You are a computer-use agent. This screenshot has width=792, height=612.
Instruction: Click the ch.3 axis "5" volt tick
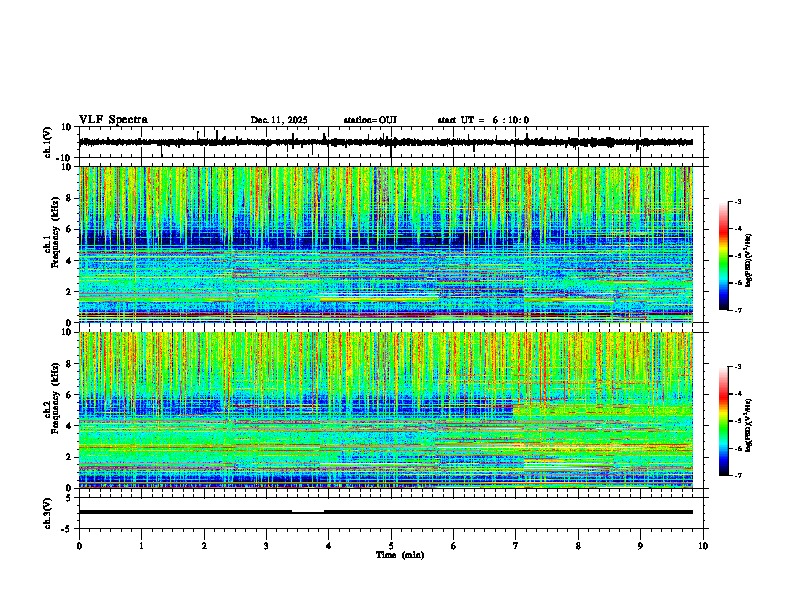(x=69, y=498)
